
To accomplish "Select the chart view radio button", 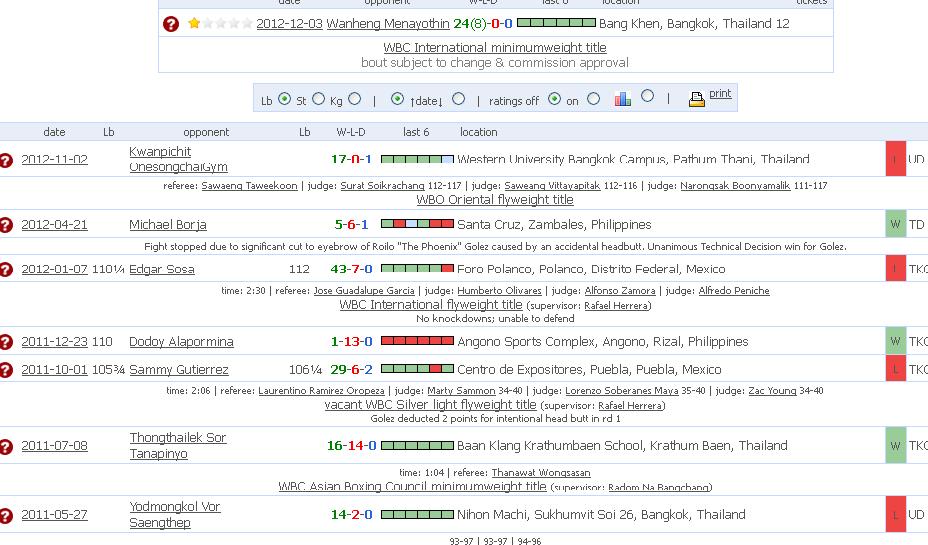I will [647, 95].
